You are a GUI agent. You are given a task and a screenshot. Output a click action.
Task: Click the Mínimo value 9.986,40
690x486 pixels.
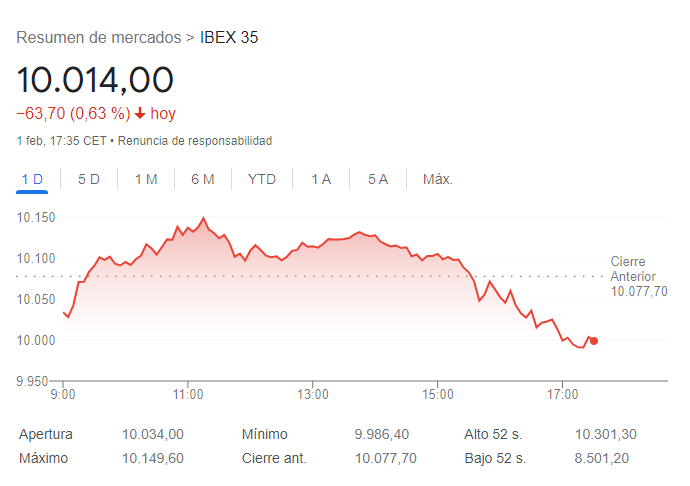coord(382,434)
